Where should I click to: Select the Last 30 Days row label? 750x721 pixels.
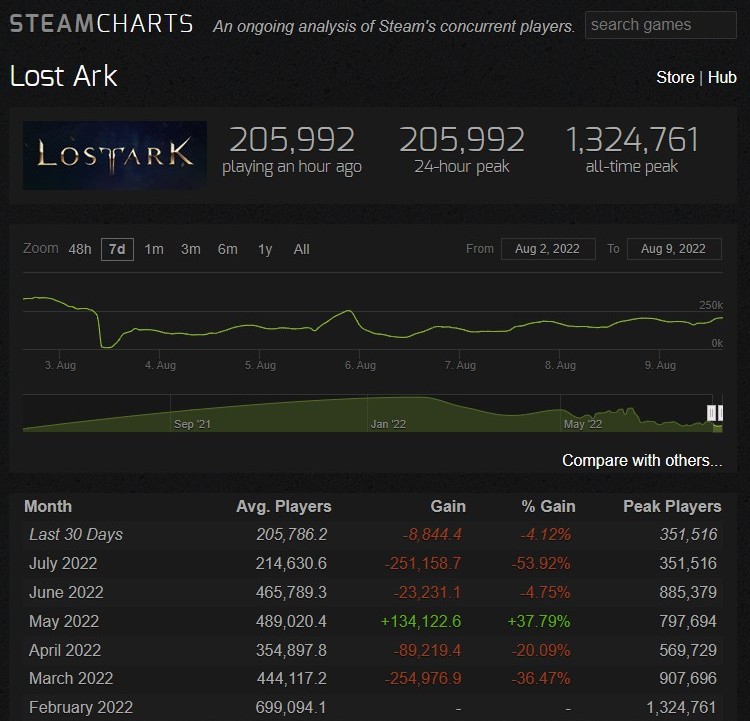click(x=76, y=534)
